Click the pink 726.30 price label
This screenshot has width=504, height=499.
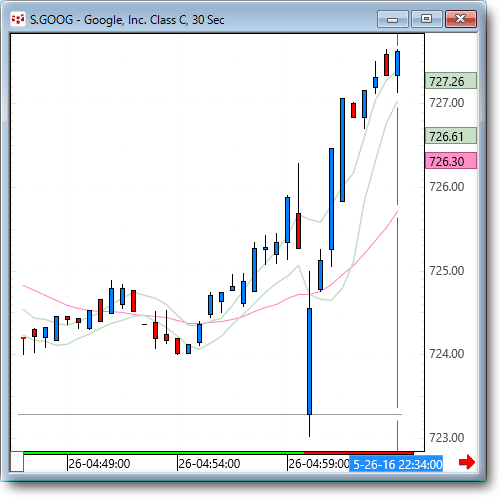point(451,161)
